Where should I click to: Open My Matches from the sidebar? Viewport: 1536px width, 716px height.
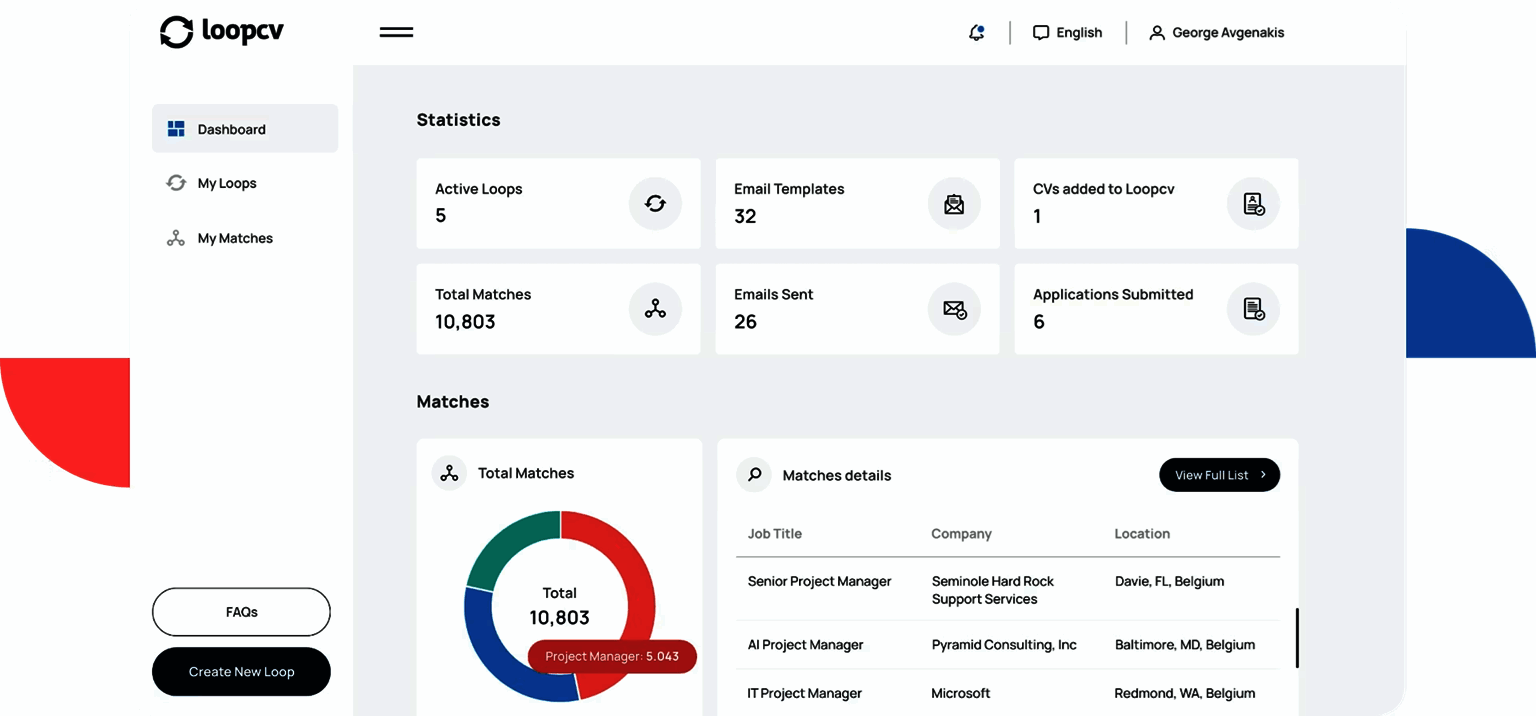pos(234,238)
